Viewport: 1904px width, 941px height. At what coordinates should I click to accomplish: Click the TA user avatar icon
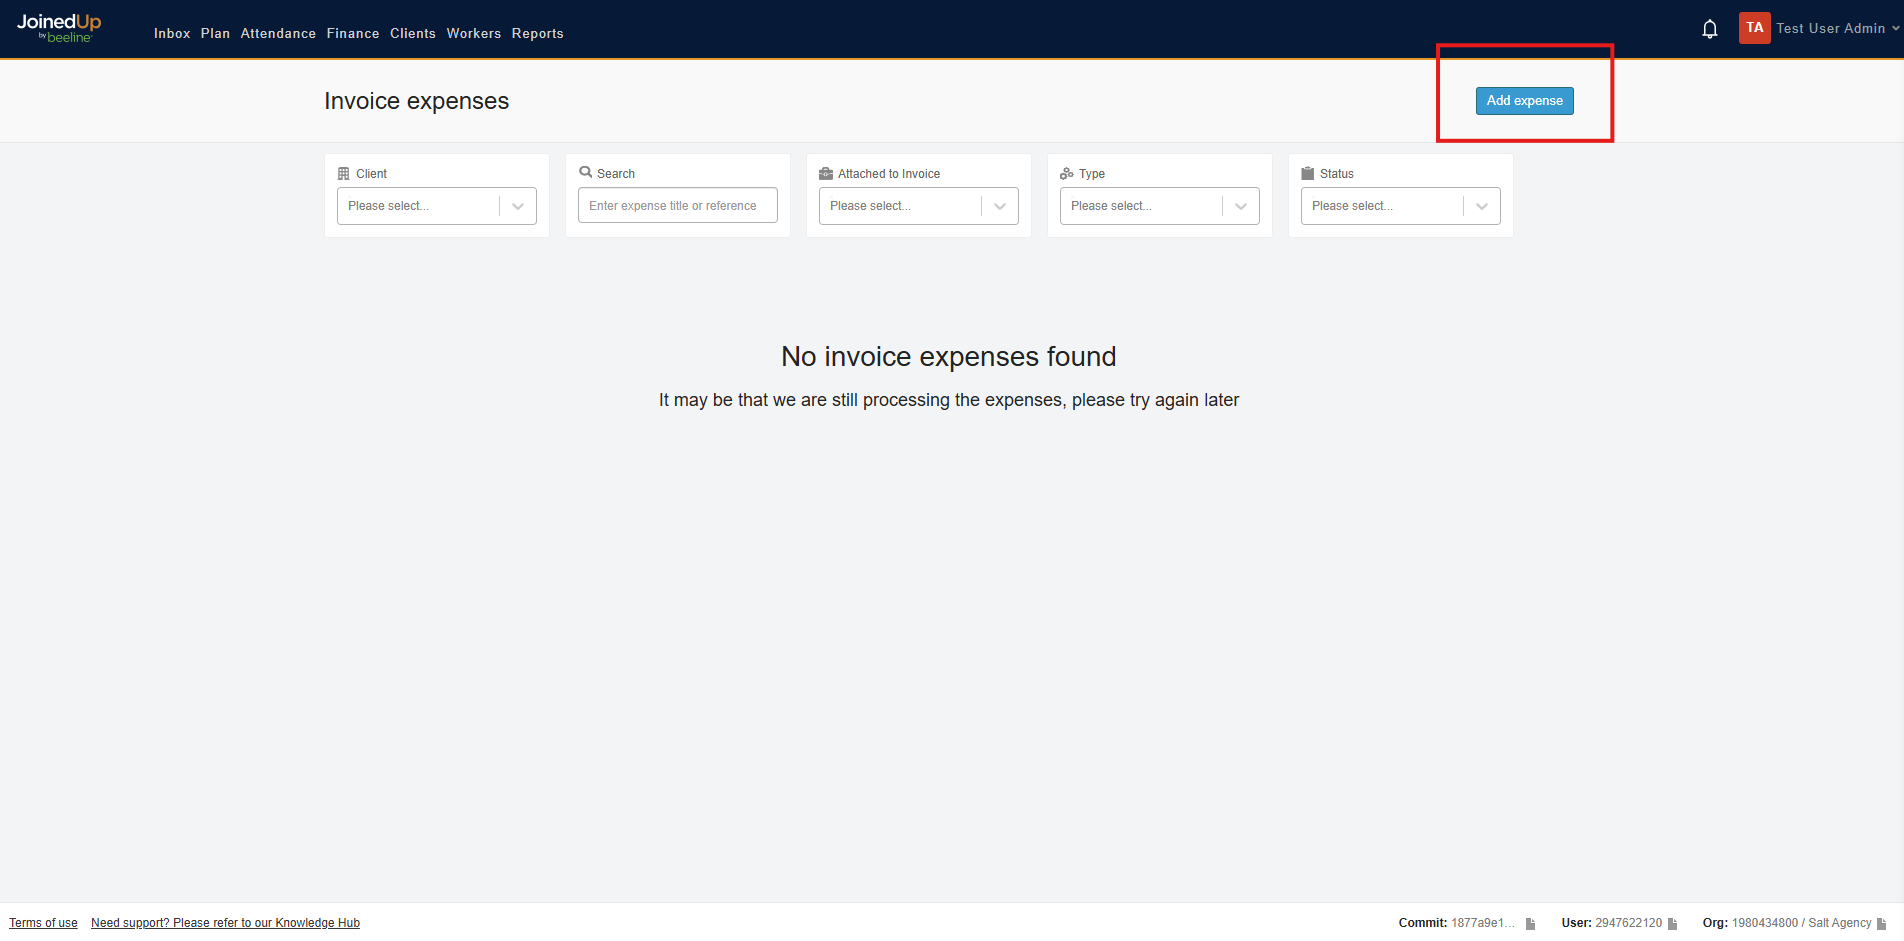coord(1755,27)
